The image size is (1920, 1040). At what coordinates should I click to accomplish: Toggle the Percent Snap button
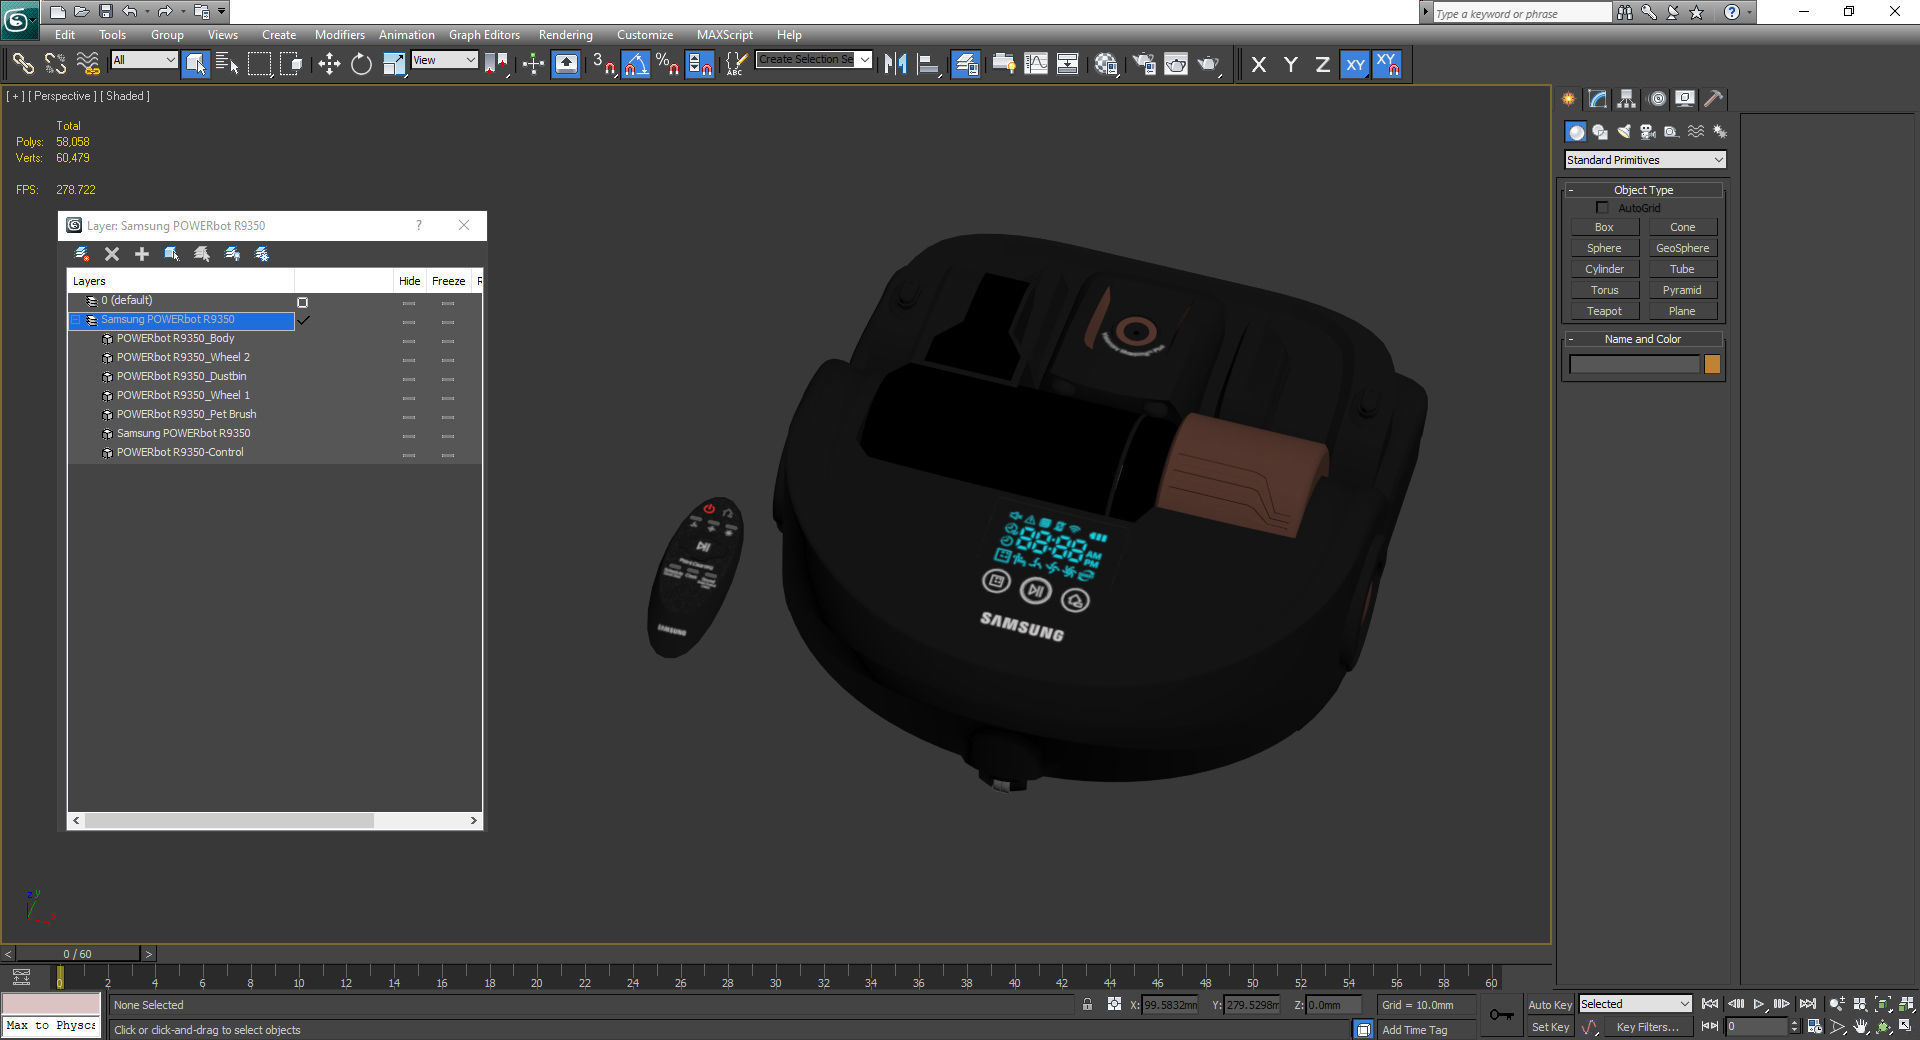[x=668, y=64]
